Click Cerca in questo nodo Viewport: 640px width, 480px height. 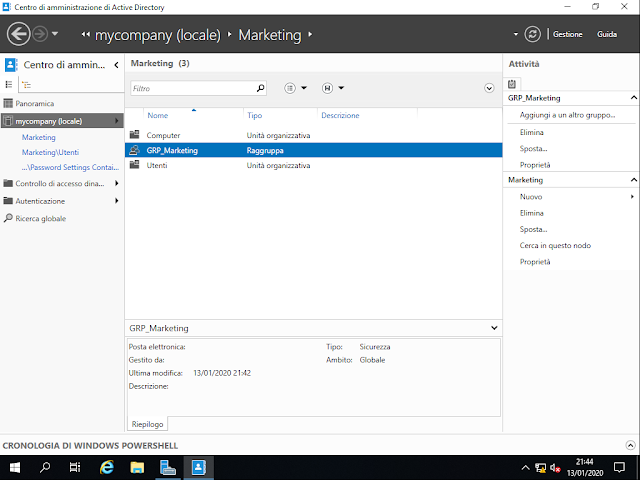pyautogui.click(x=555, y=246)
